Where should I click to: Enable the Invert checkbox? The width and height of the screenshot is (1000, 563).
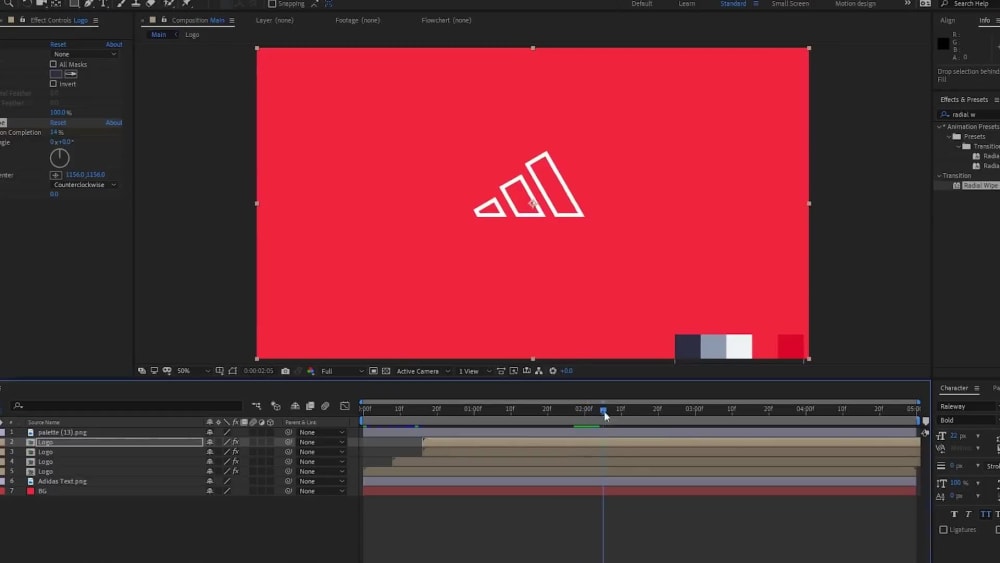(54, 84)
